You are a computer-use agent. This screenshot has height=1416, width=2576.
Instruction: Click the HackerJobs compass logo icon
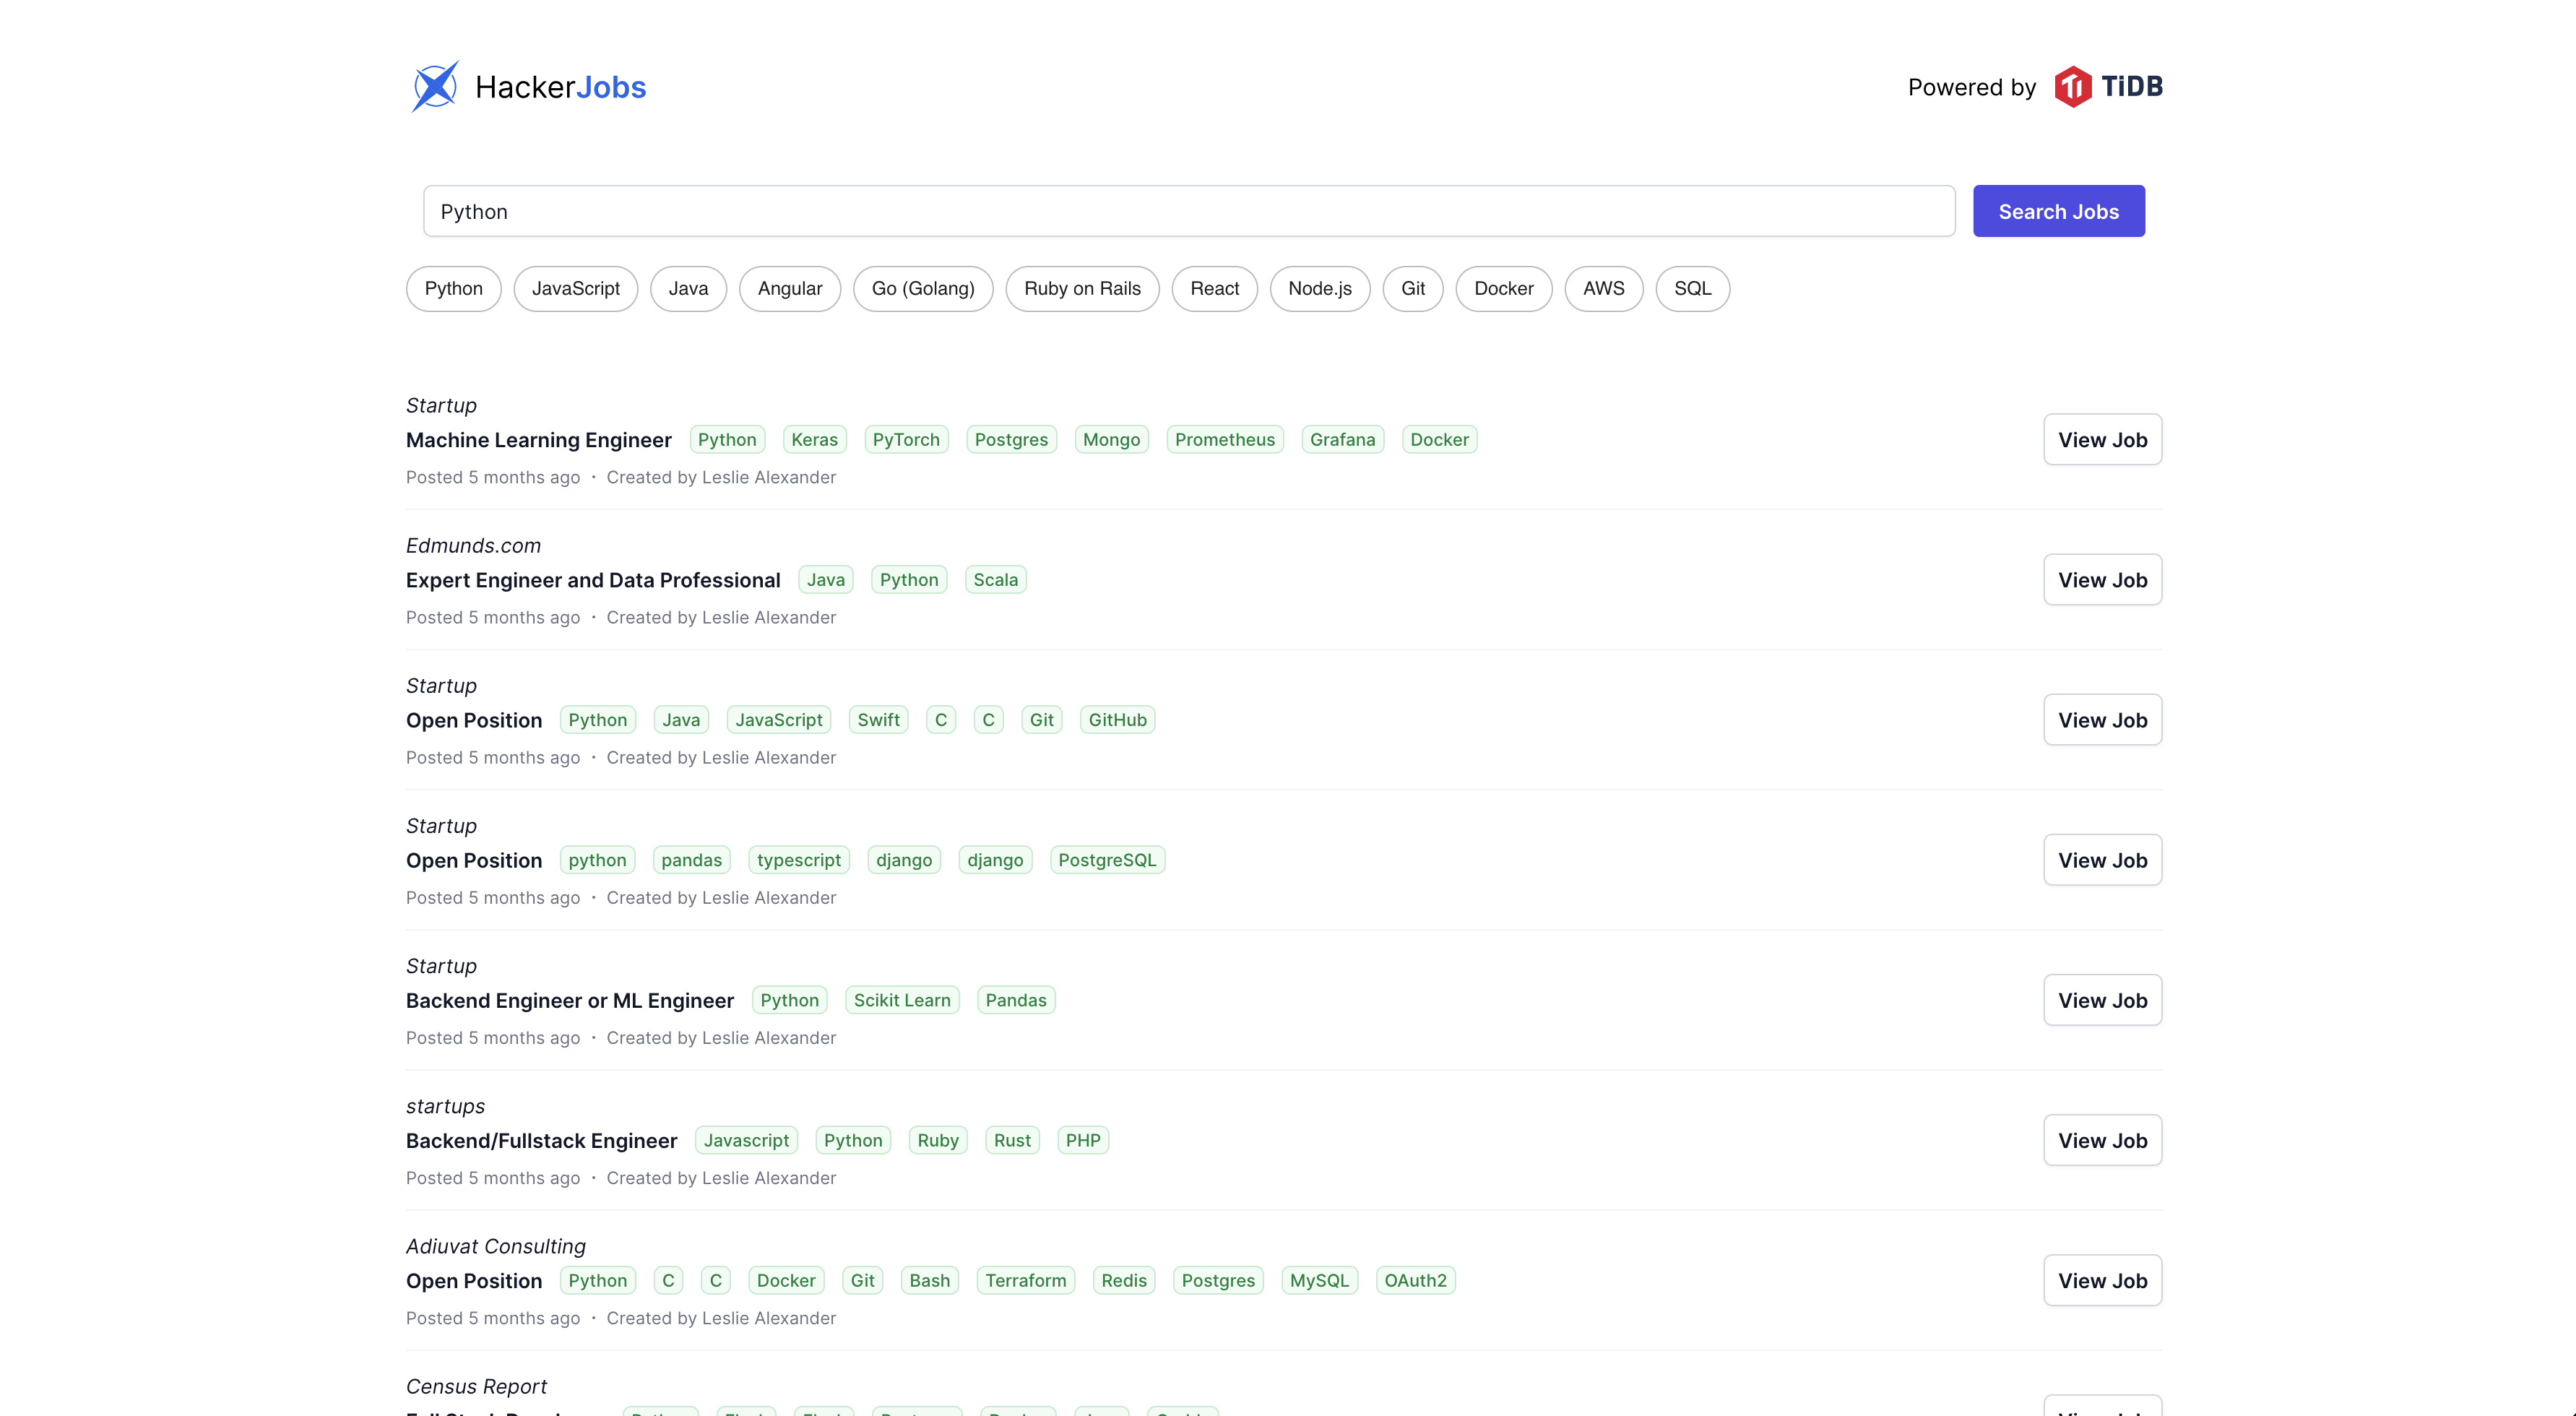435,86
